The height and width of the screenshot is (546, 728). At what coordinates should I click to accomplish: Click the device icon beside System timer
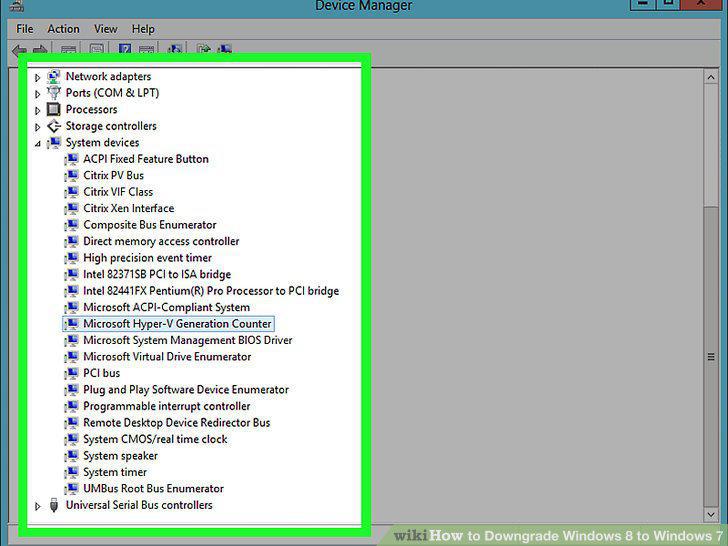pos(72,472)
